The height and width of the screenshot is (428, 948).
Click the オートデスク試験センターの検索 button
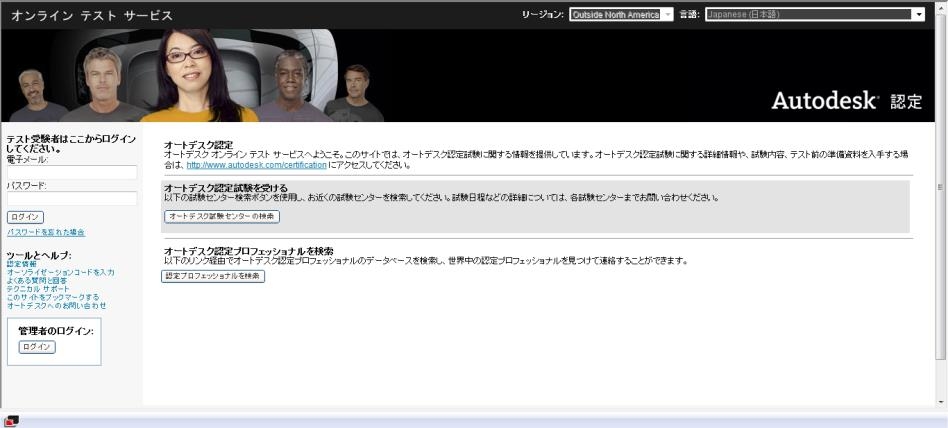222,216
